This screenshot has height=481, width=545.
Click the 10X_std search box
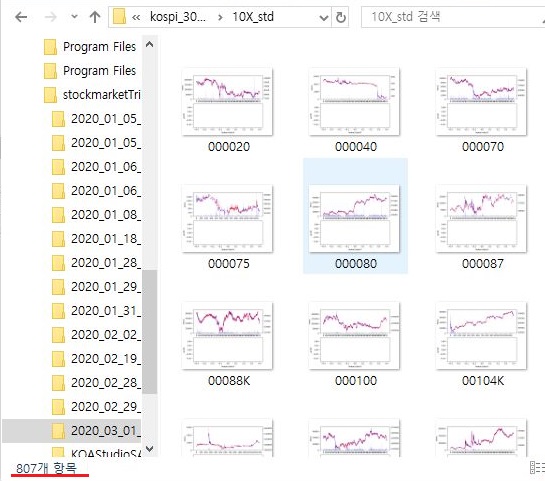click(452, 17)
